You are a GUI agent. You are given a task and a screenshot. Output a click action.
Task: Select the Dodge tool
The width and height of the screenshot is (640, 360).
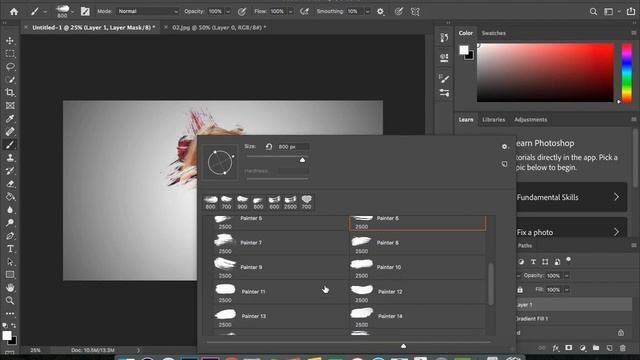10,223
